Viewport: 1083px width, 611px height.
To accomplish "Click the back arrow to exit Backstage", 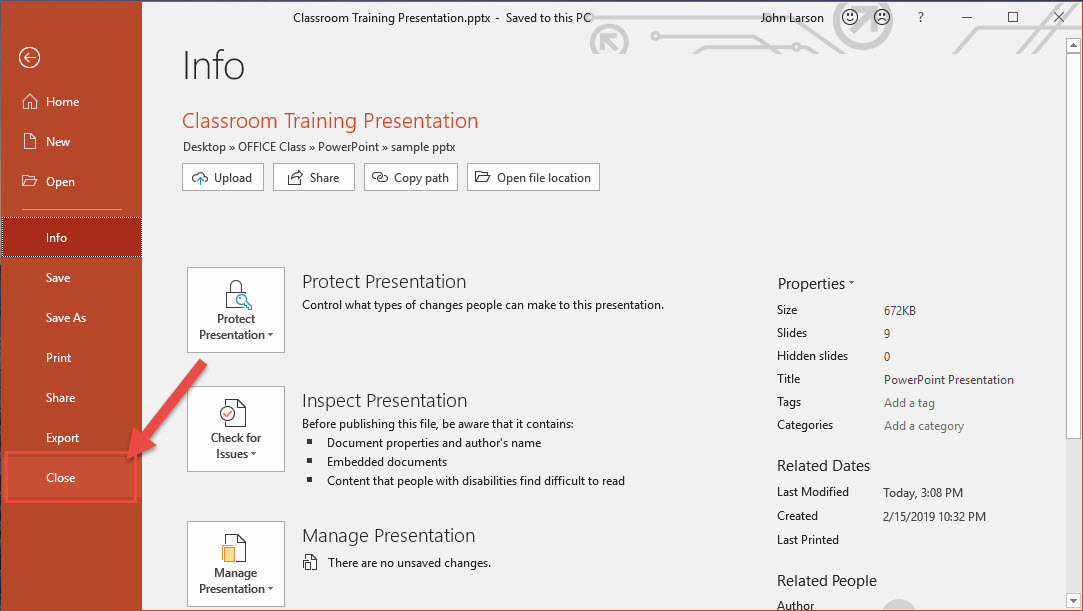I will tap(29, 58).
